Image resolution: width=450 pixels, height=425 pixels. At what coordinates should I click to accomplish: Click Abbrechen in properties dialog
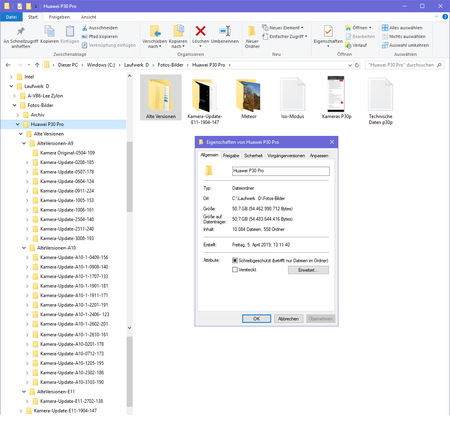[x=288, y=319]
